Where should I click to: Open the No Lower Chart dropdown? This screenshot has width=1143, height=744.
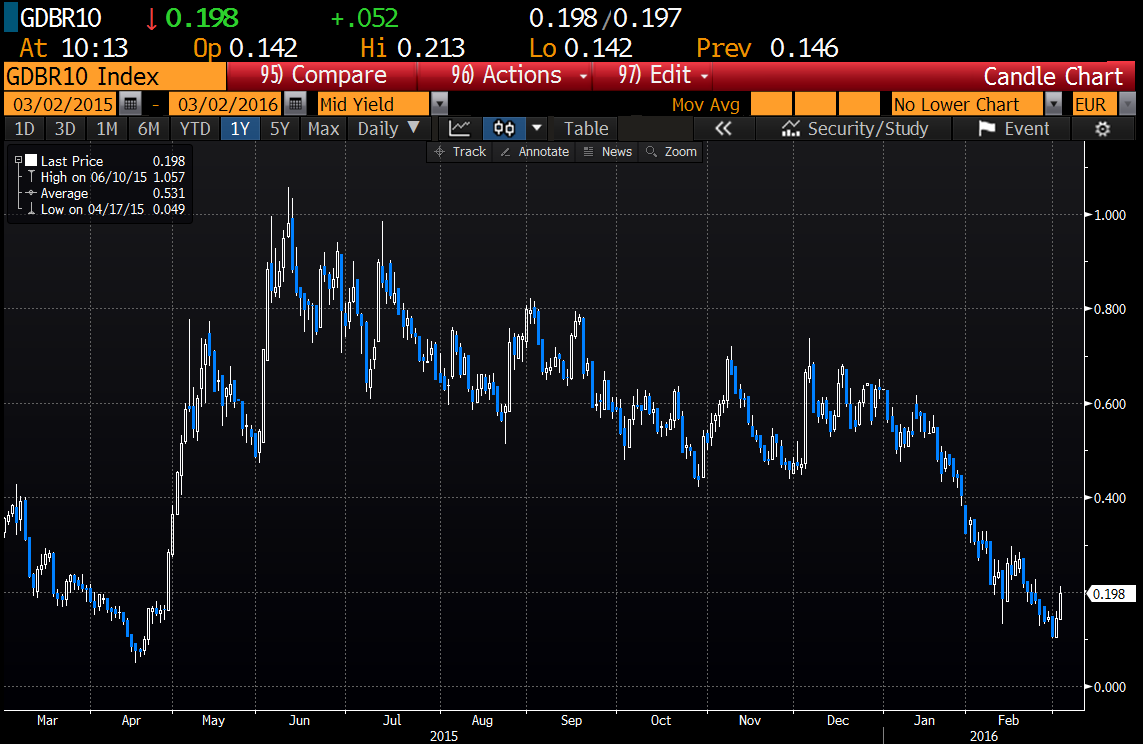pyautogui.click(x=1053, y=104)
